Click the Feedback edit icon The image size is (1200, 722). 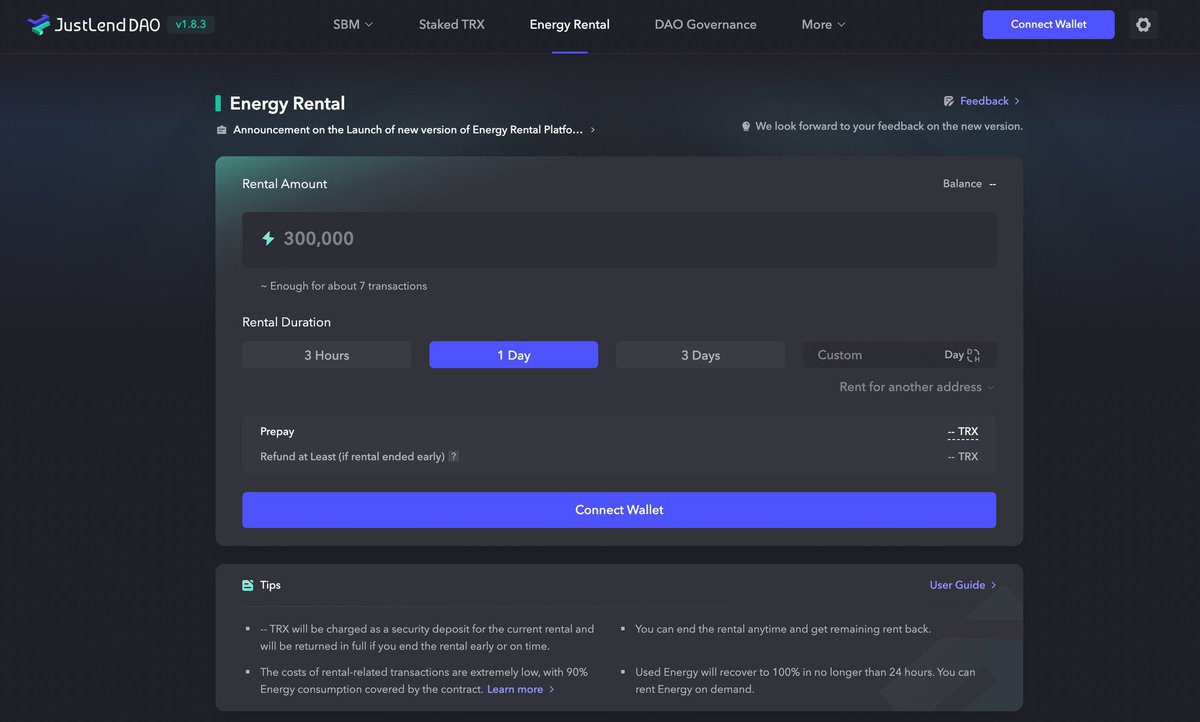tap(948, 101)
